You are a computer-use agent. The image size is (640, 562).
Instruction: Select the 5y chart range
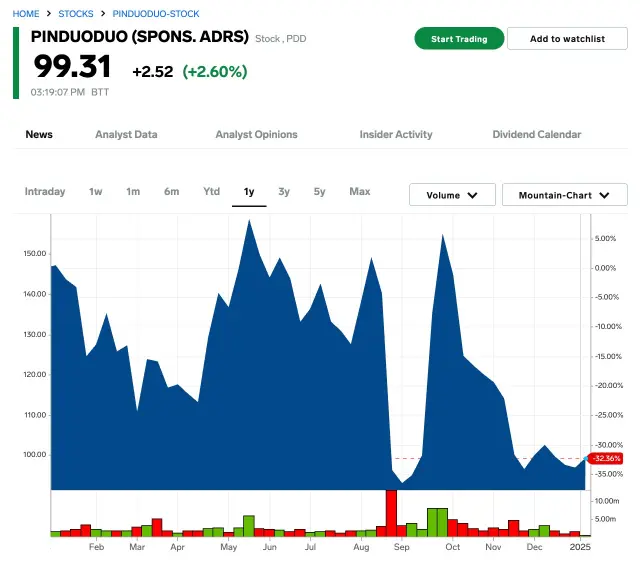pos(319,191)
